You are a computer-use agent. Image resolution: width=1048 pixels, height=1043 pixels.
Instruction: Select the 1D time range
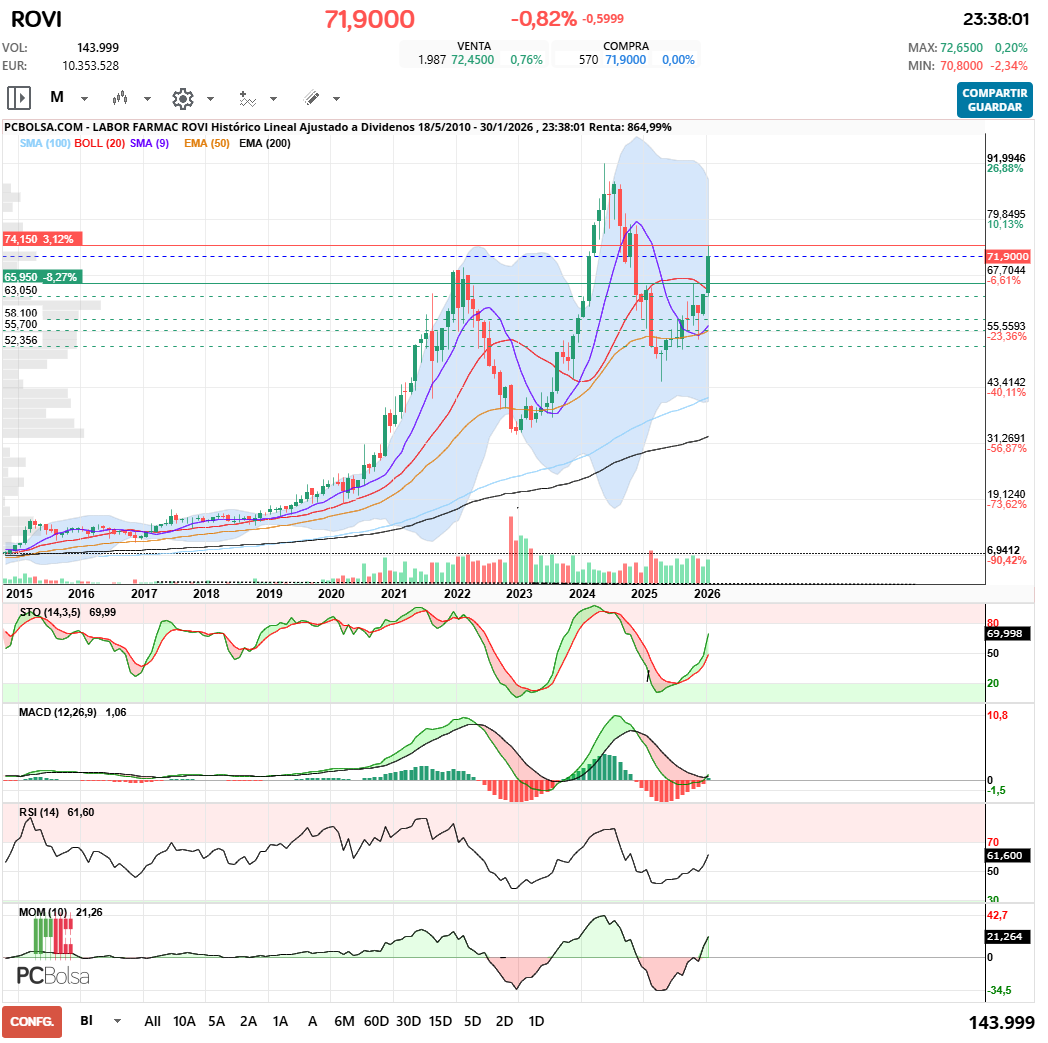click(x=536, y=1022)
